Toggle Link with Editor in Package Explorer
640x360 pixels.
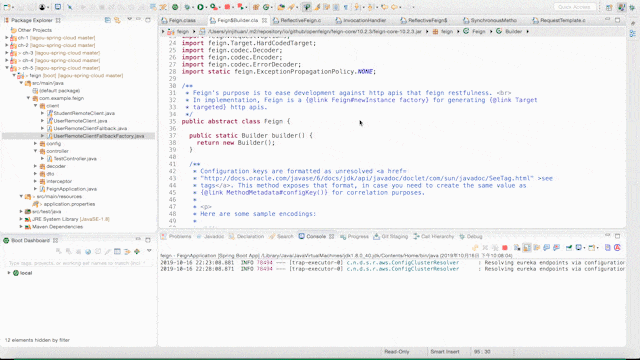coord(118,20)
